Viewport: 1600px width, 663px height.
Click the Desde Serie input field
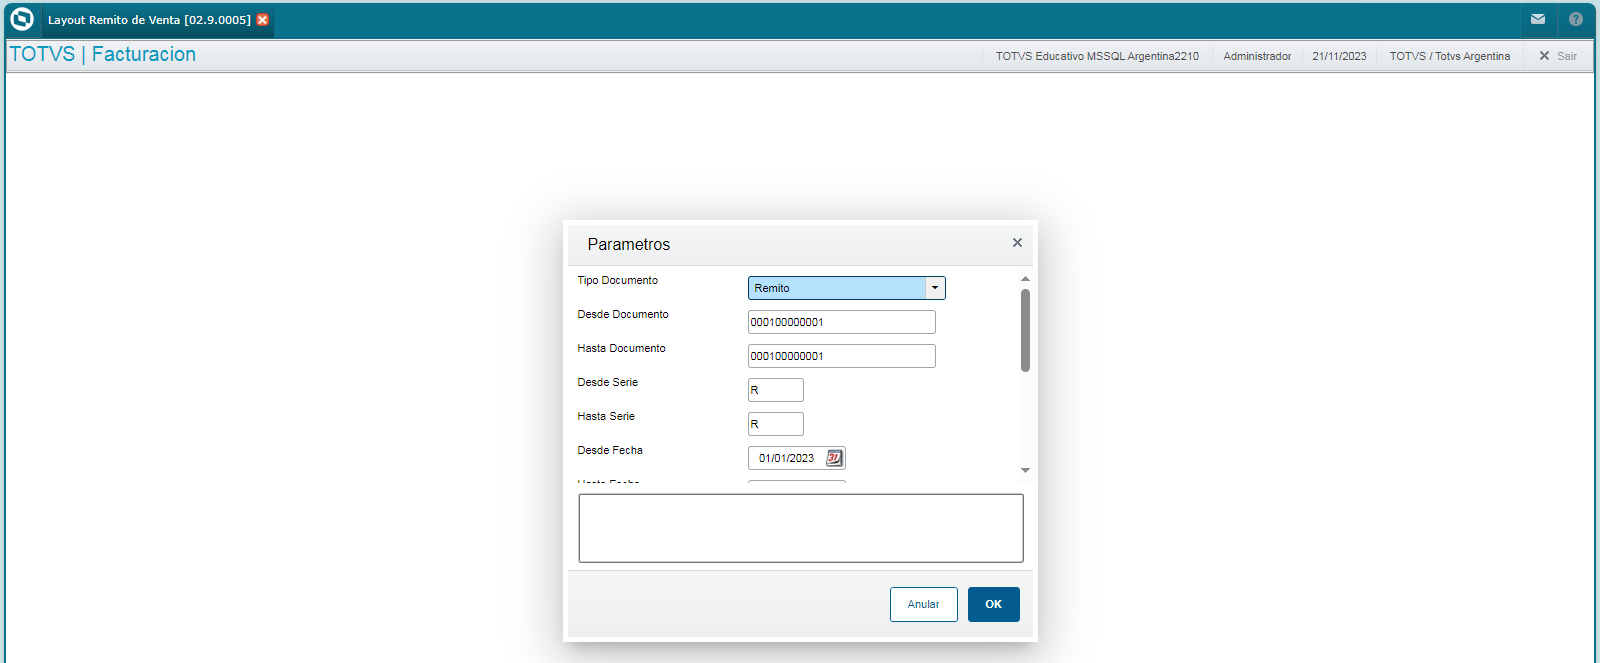(x=776, y=390)
